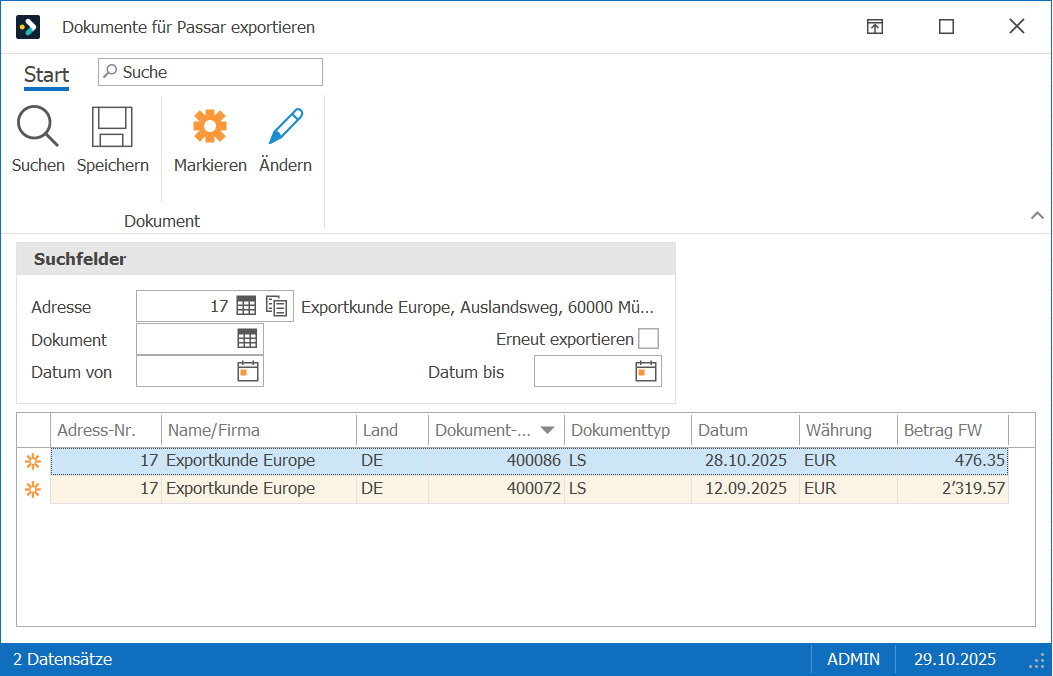Click the window resize grip in status bar
This screenshot has height=676, width=1053.
pos(1038,661)
